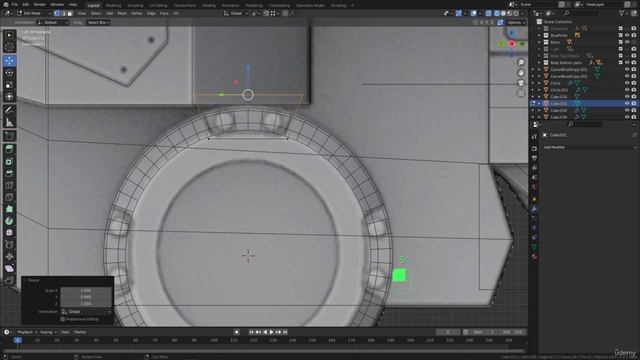Open the Keying dropdown in timeline

[x=48, y=332]
